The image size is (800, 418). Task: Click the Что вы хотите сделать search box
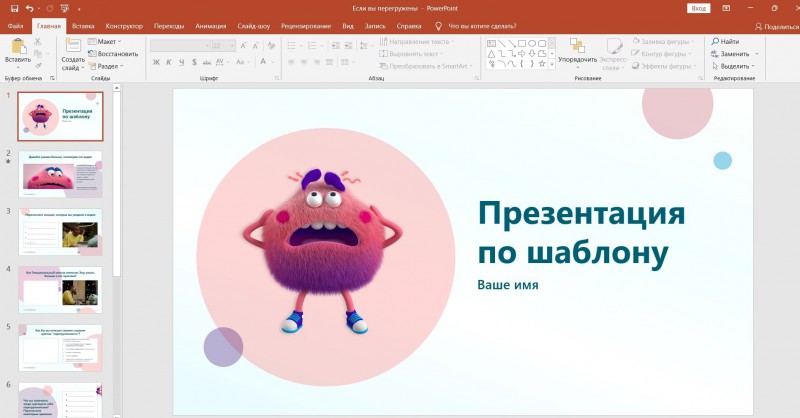[x=482, y=26]
